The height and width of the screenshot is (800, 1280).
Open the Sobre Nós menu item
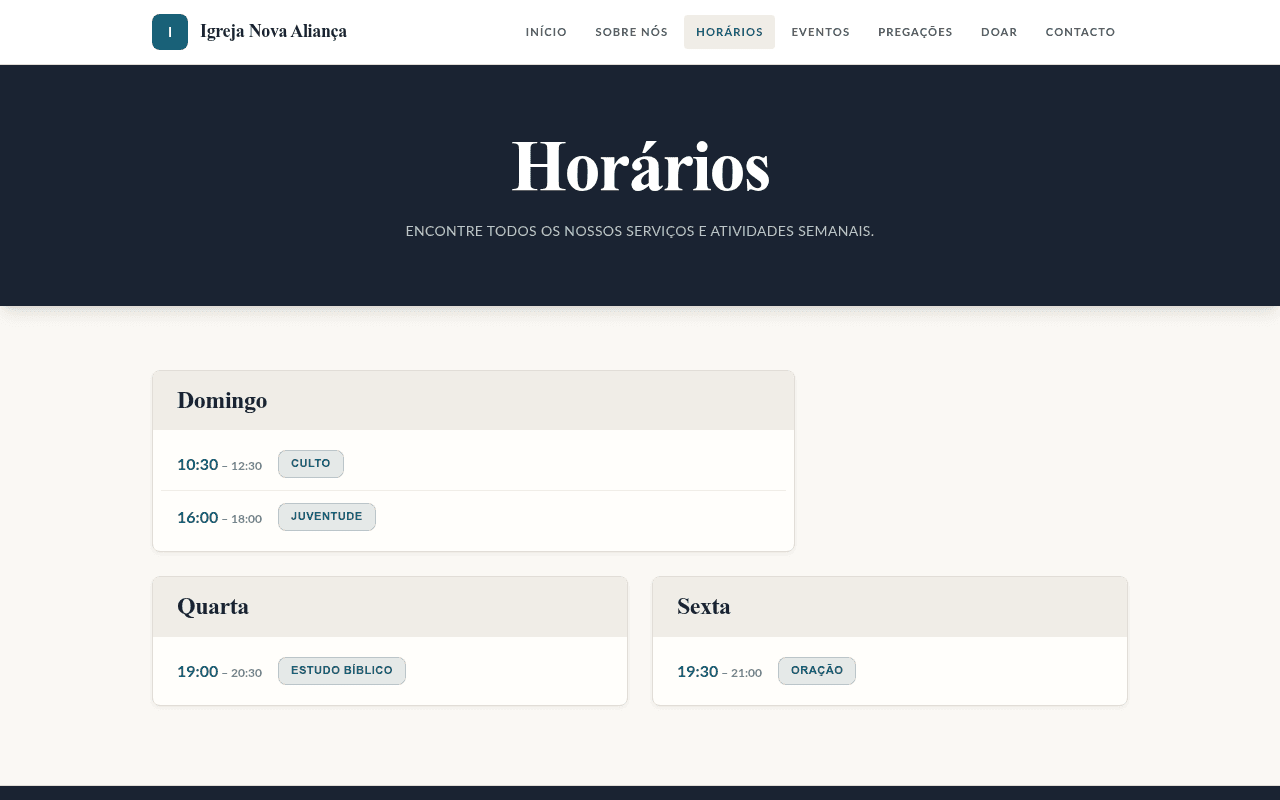[631, 32]
